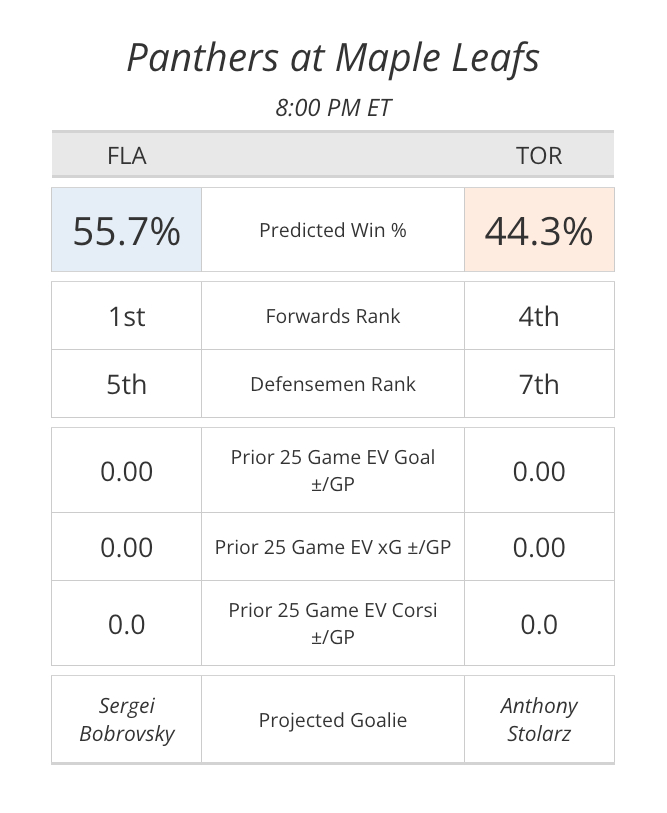This screenshot has width=667, height=813.
Task: Click the Projected Goalie row label
Action: [333, 720]
